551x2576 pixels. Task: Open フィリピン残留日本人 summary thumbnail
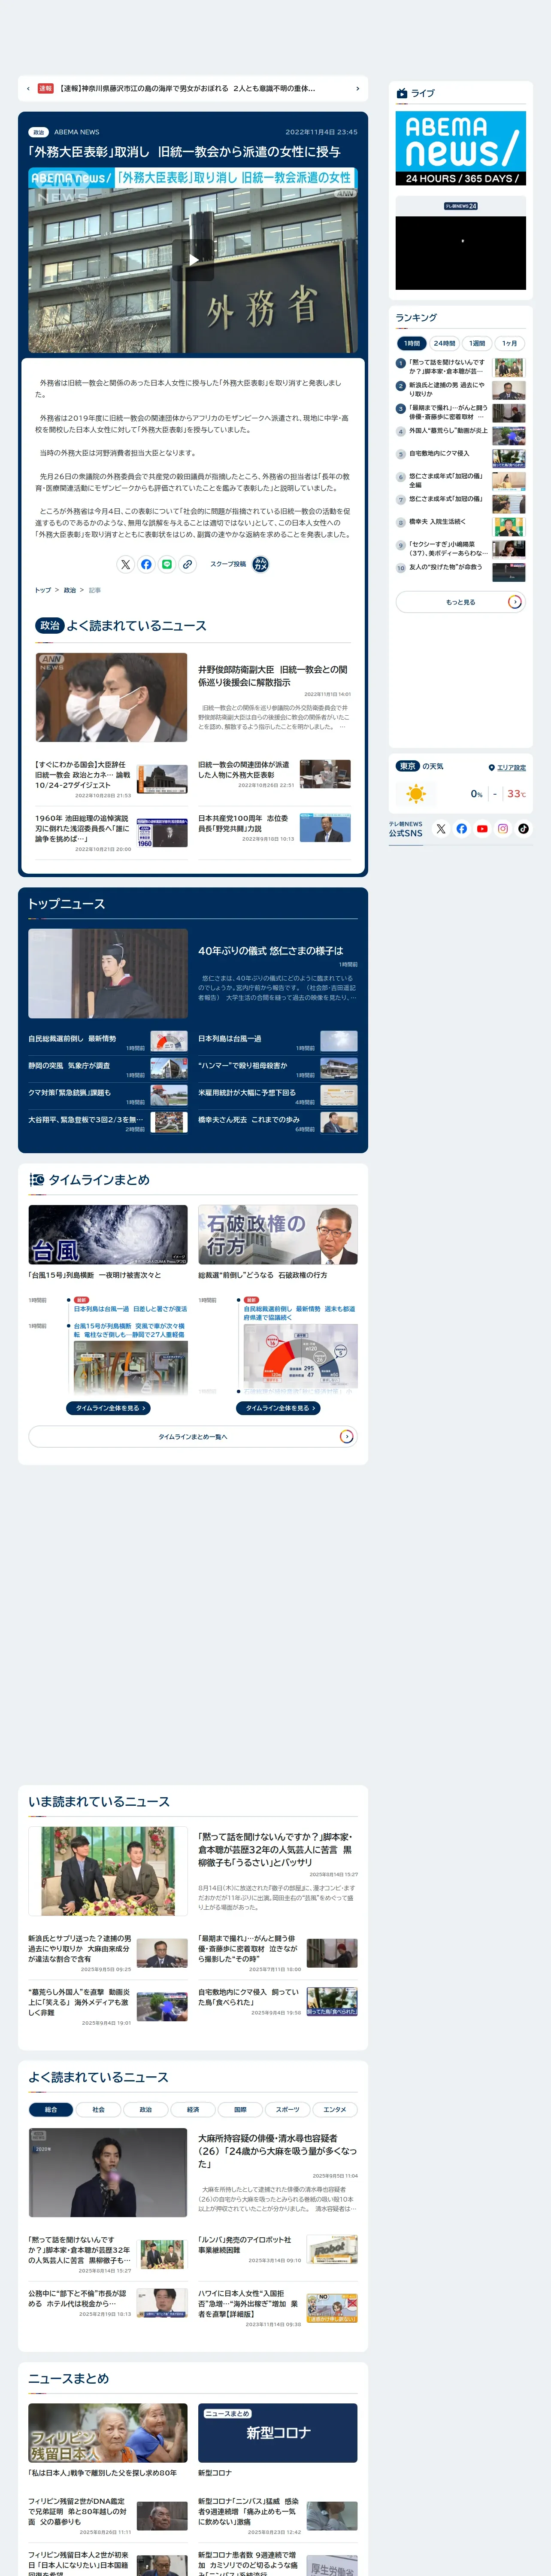pos(108,2433)
